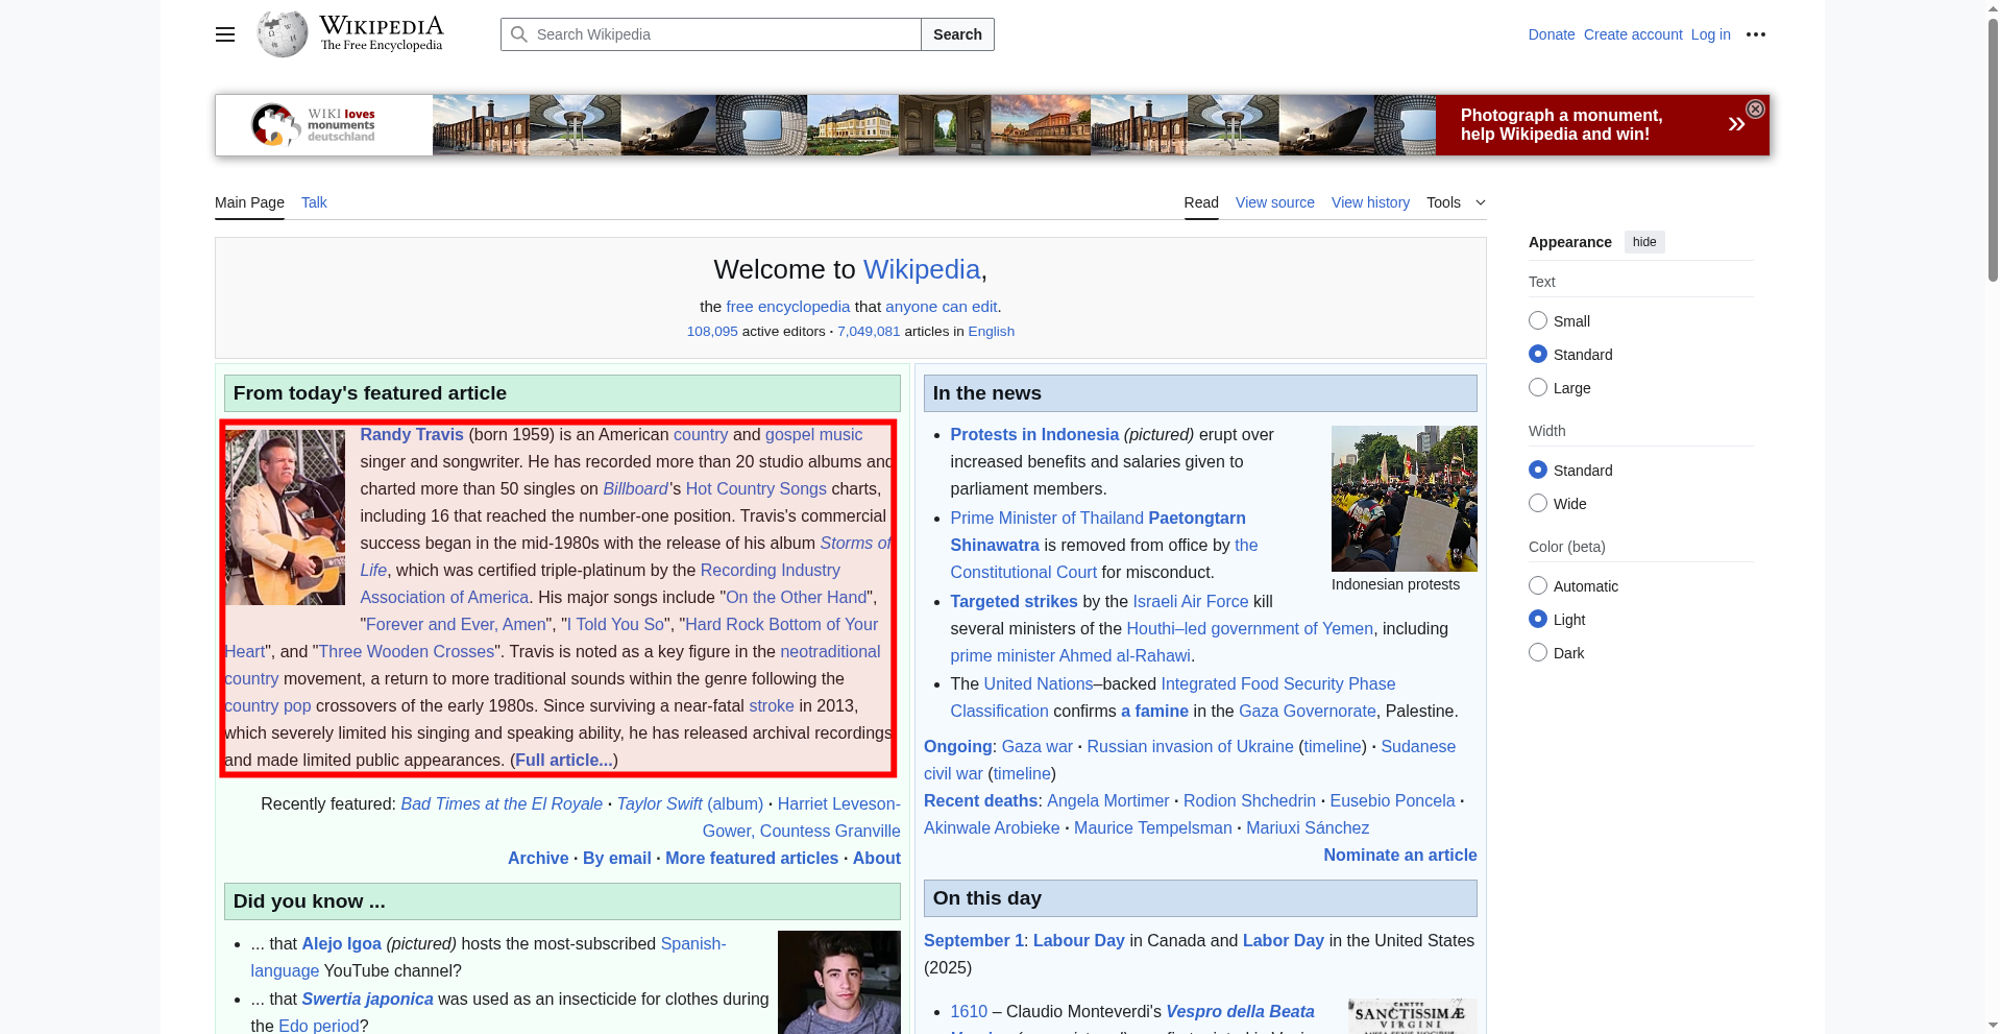Select Wide width option
This screenshot has height=1034, width=2000.
point(1538,503)
